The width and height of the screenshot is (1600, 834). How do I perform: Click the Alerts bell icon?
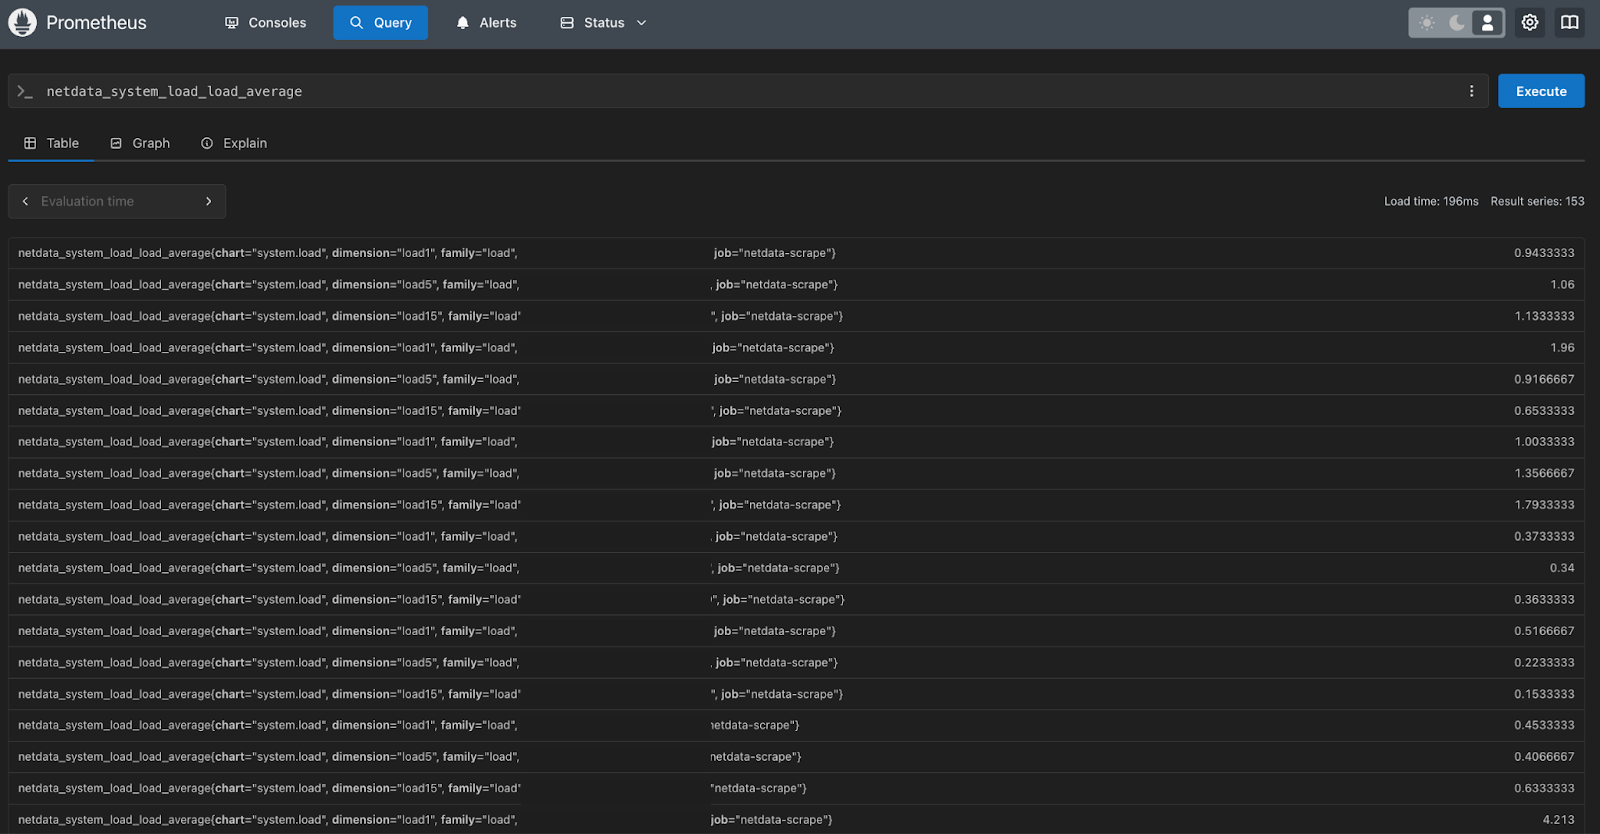pyautogui.click(x=462, y=23)
